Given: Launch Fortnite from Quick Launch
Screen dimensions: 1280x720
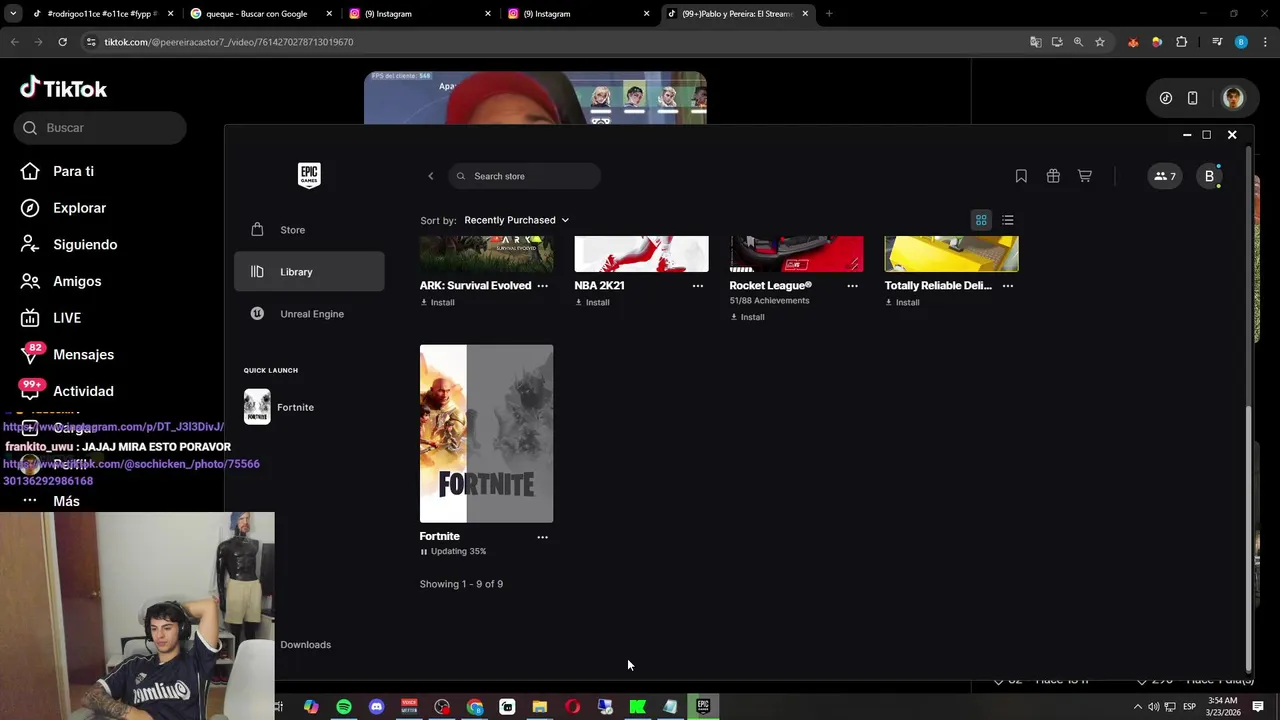Looking at the screenshot, I should [x=280, y=407].
